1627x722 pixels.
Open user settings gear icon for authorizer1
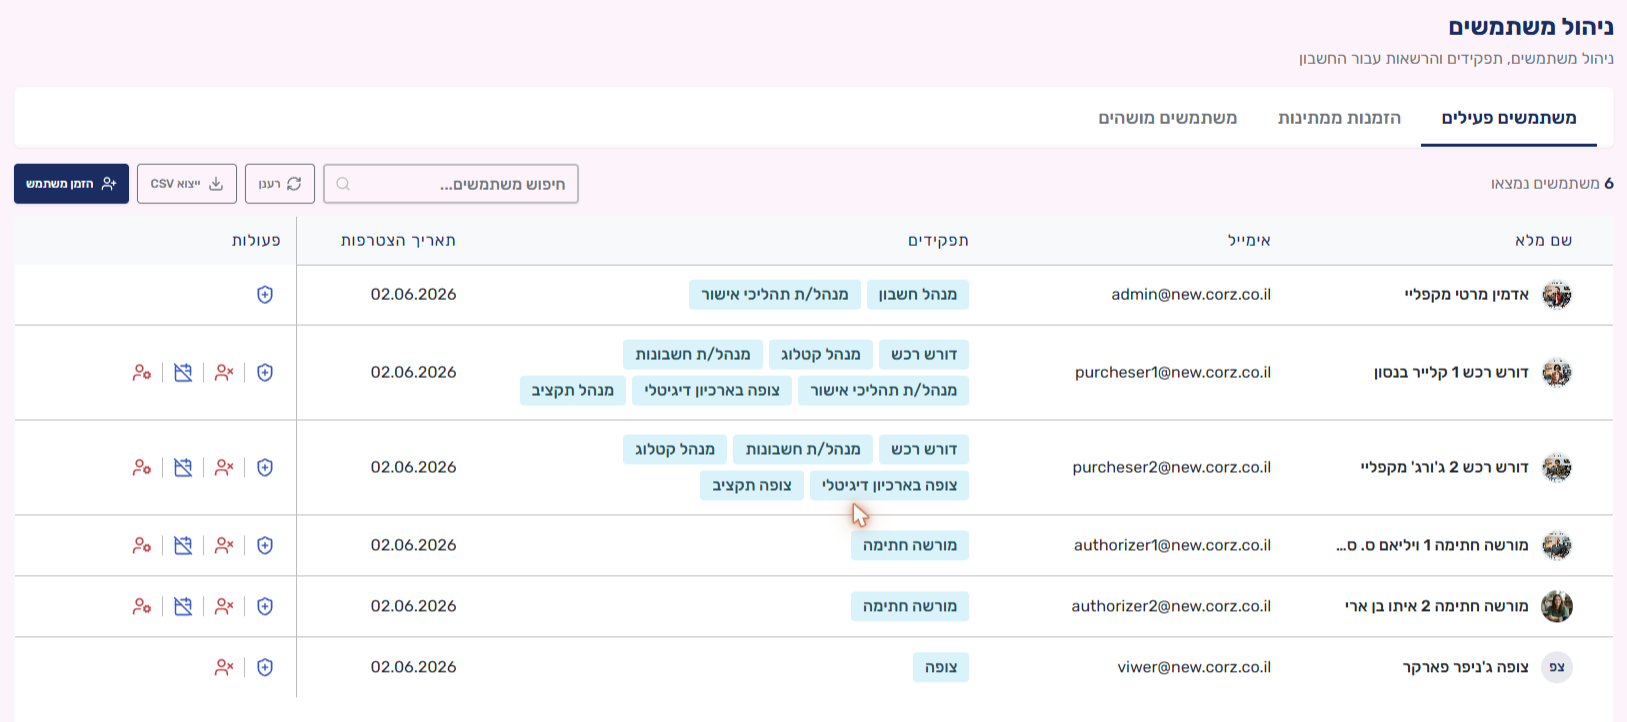[142, 546]
